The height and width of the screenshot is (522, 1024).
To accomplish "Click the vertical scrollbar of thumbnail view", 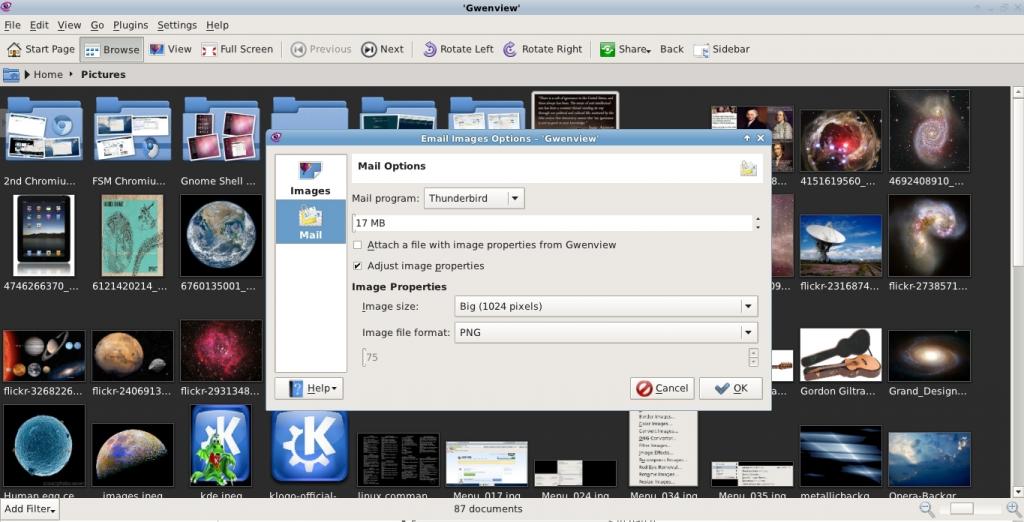I will point(1017,291).
